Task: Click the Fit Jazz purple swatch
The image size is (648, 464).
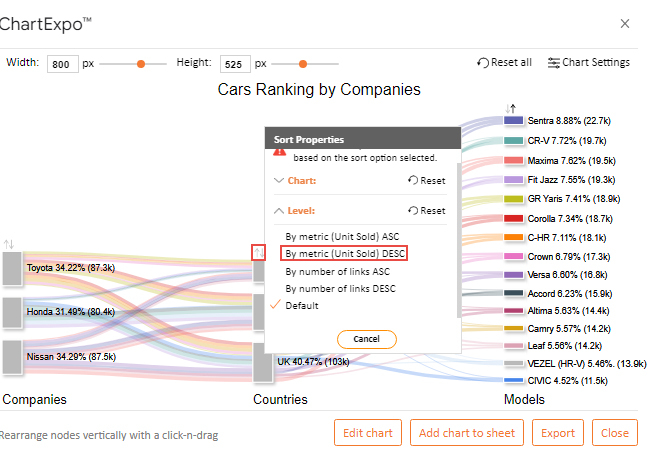Action: (514, 180)
